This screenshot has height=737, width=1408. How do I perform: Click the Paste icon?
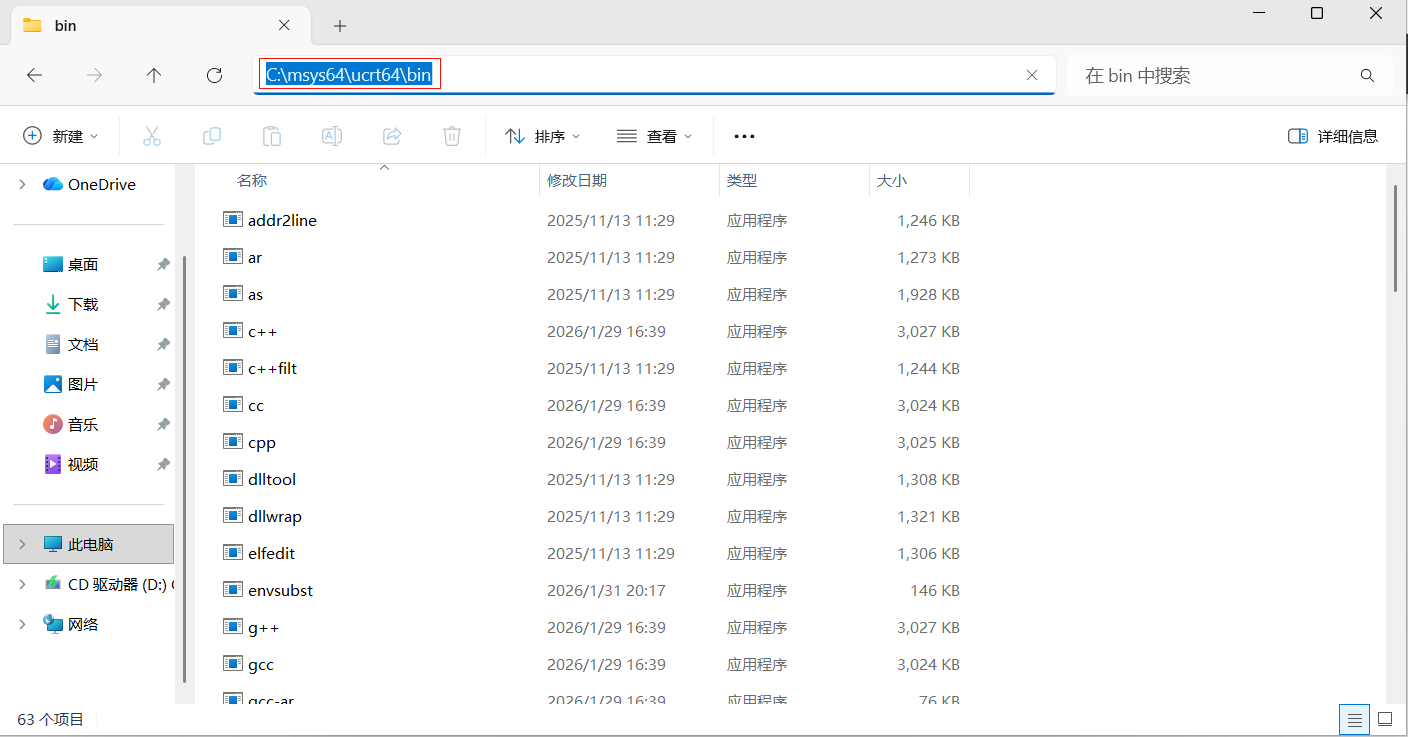click(271, 135)
